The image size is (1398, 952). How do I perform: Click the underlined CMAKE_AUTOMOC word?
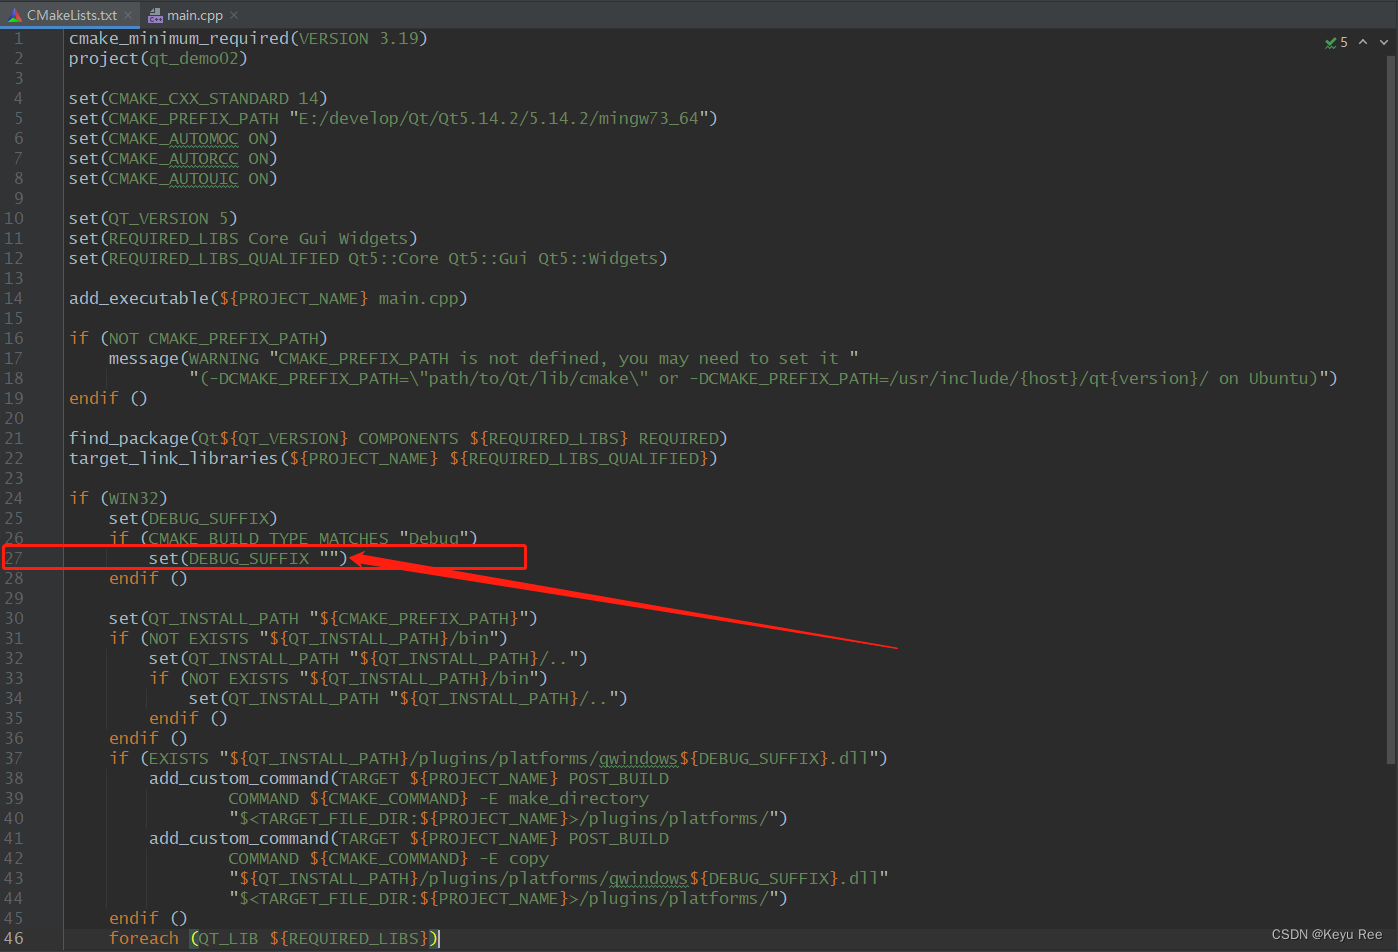[x=173, y=138]
